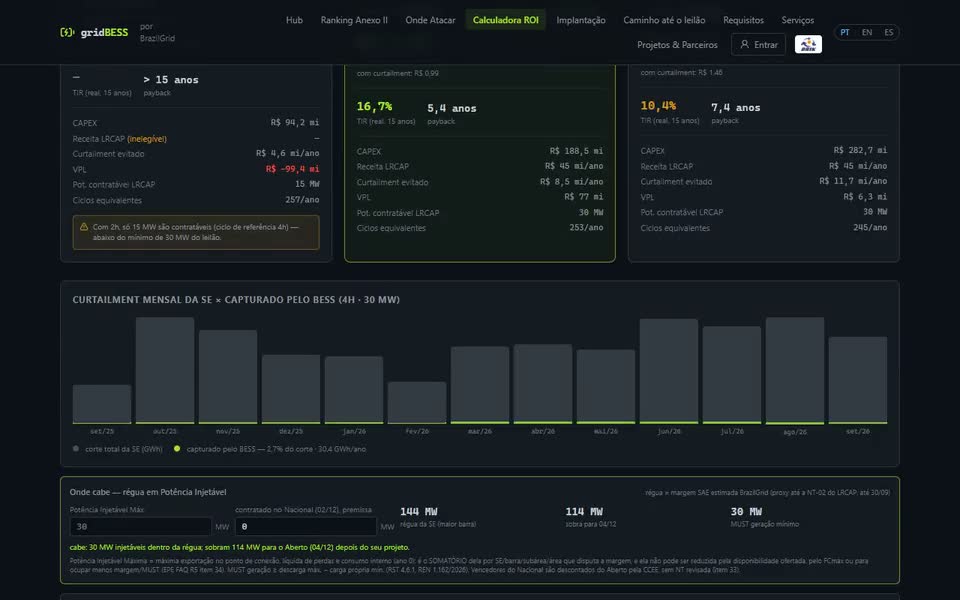This screenshot has height=600, width=960.
Task: Switch language to ES
Action: coord(888,32)
